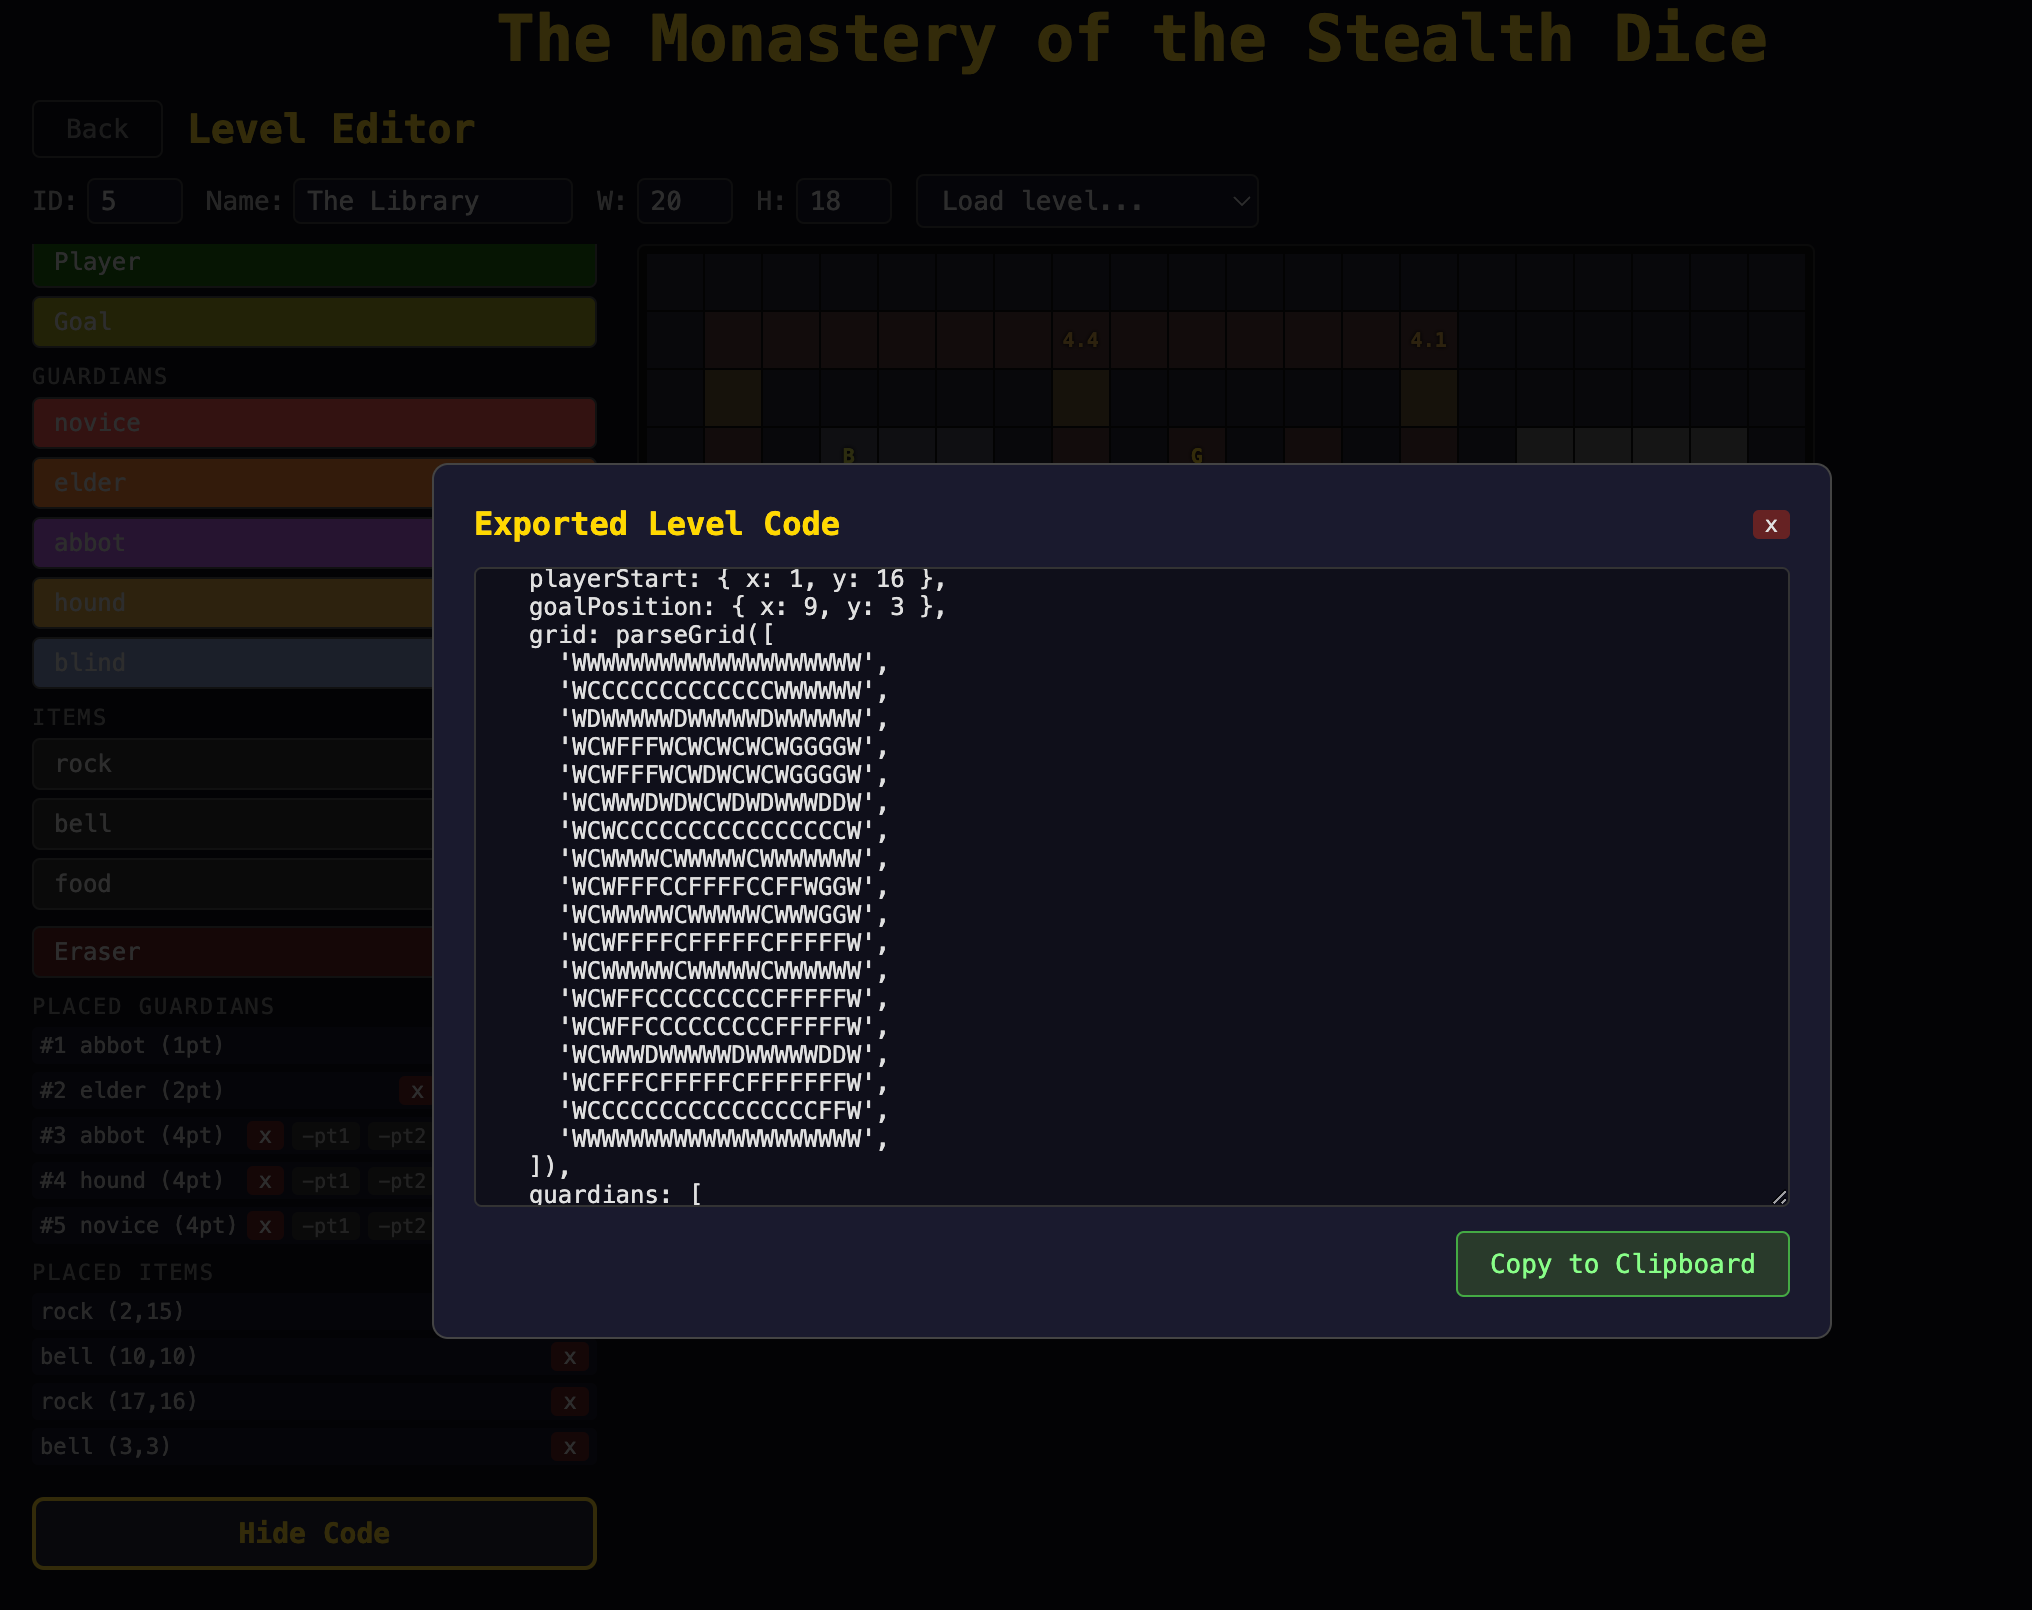Delete guardian #3 abbot
This screenshot has width=2032, height=1610.
(x=265, y=1136)
